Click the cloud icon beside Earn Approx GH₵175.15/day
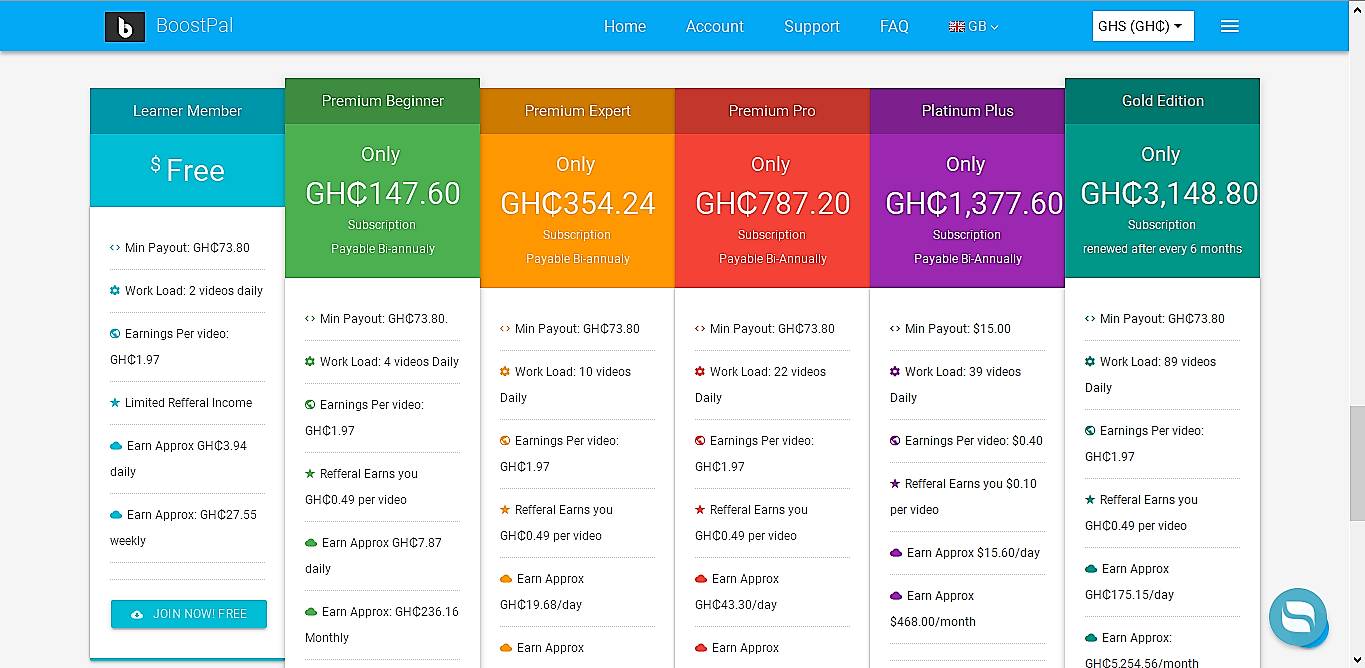 (x=1091, y=569)
